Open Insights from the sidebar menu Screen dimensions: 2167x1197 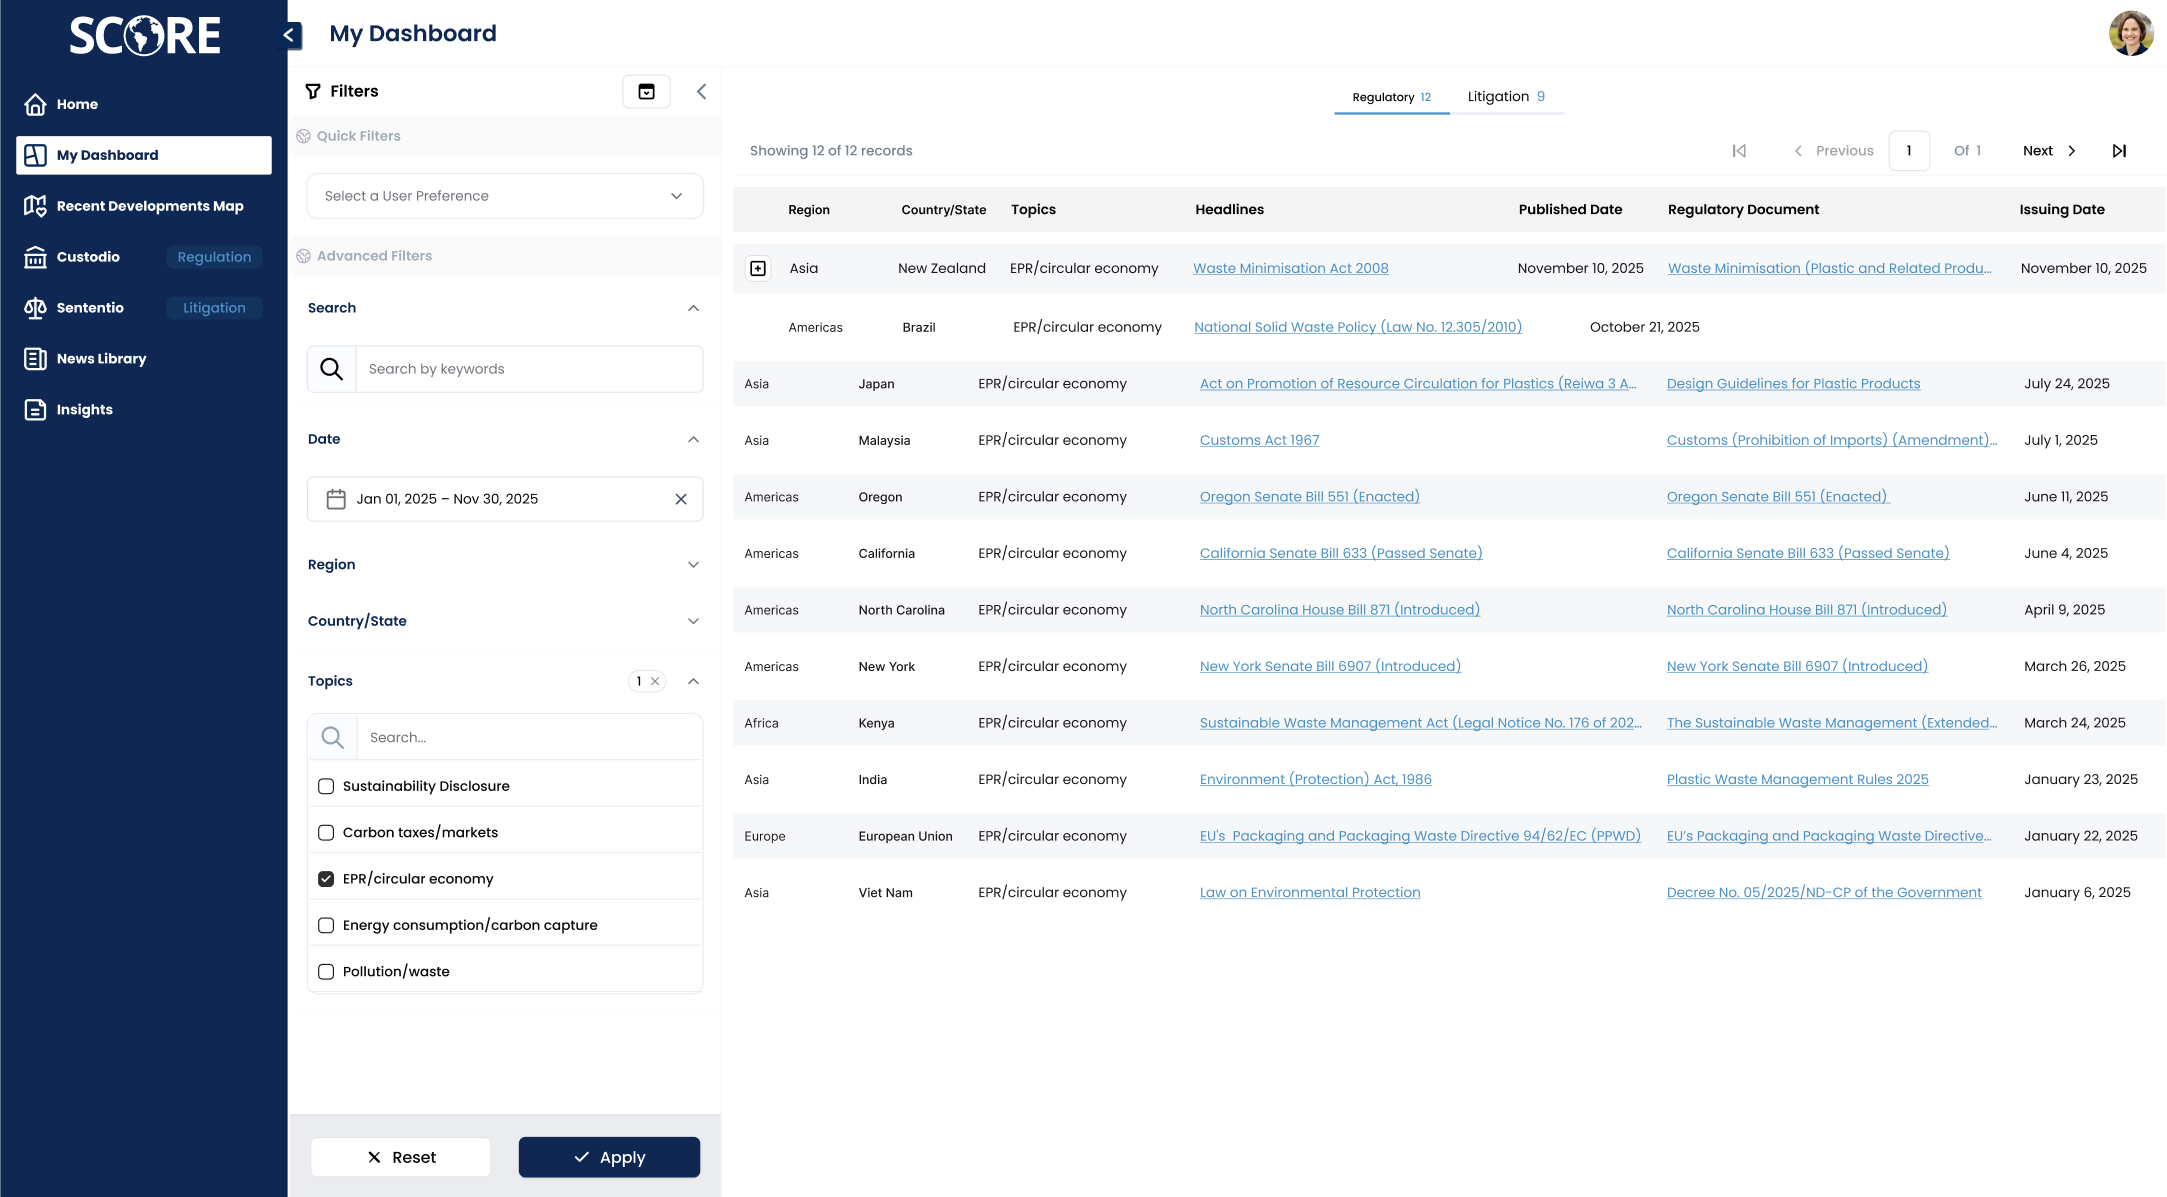pos(84,410)
